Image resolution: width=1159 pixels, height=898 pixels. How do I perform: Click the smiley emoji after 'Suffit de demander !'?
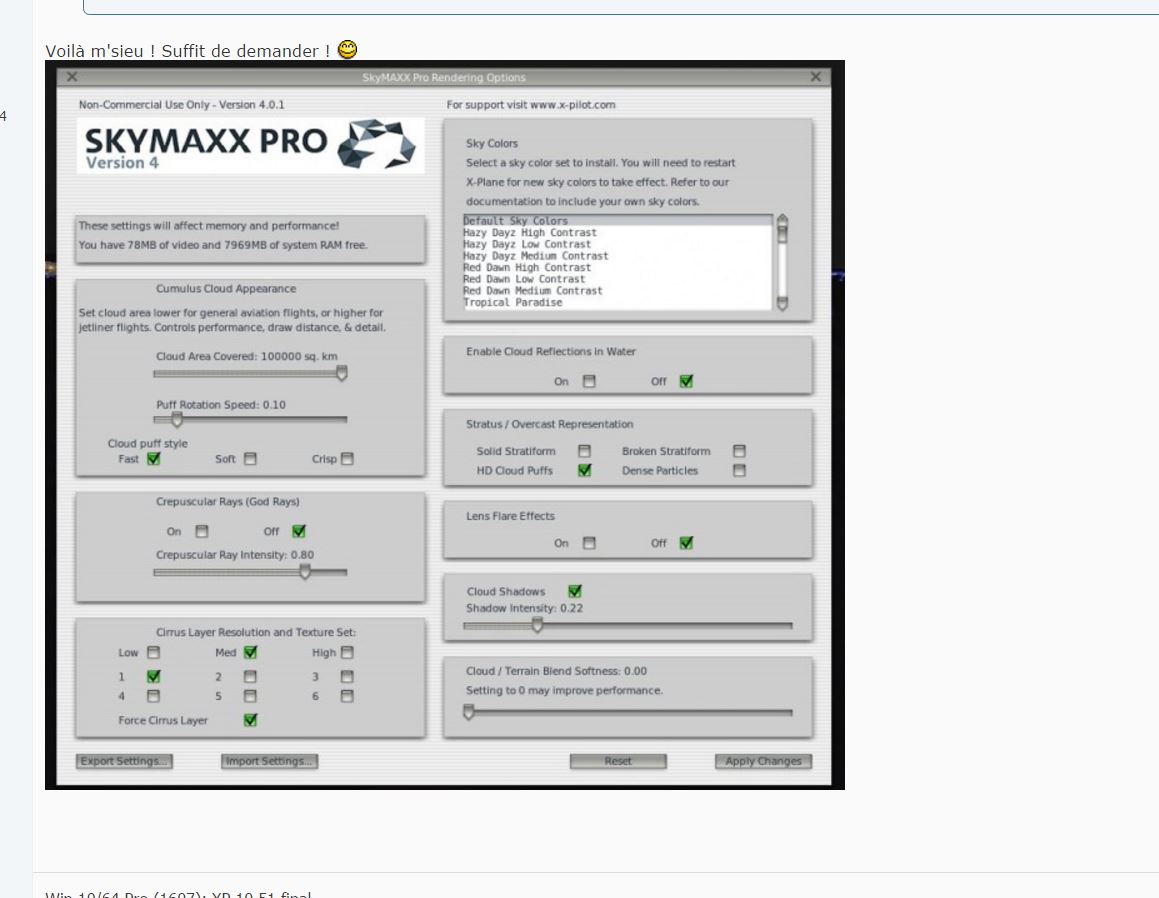(x=347, y=50)
